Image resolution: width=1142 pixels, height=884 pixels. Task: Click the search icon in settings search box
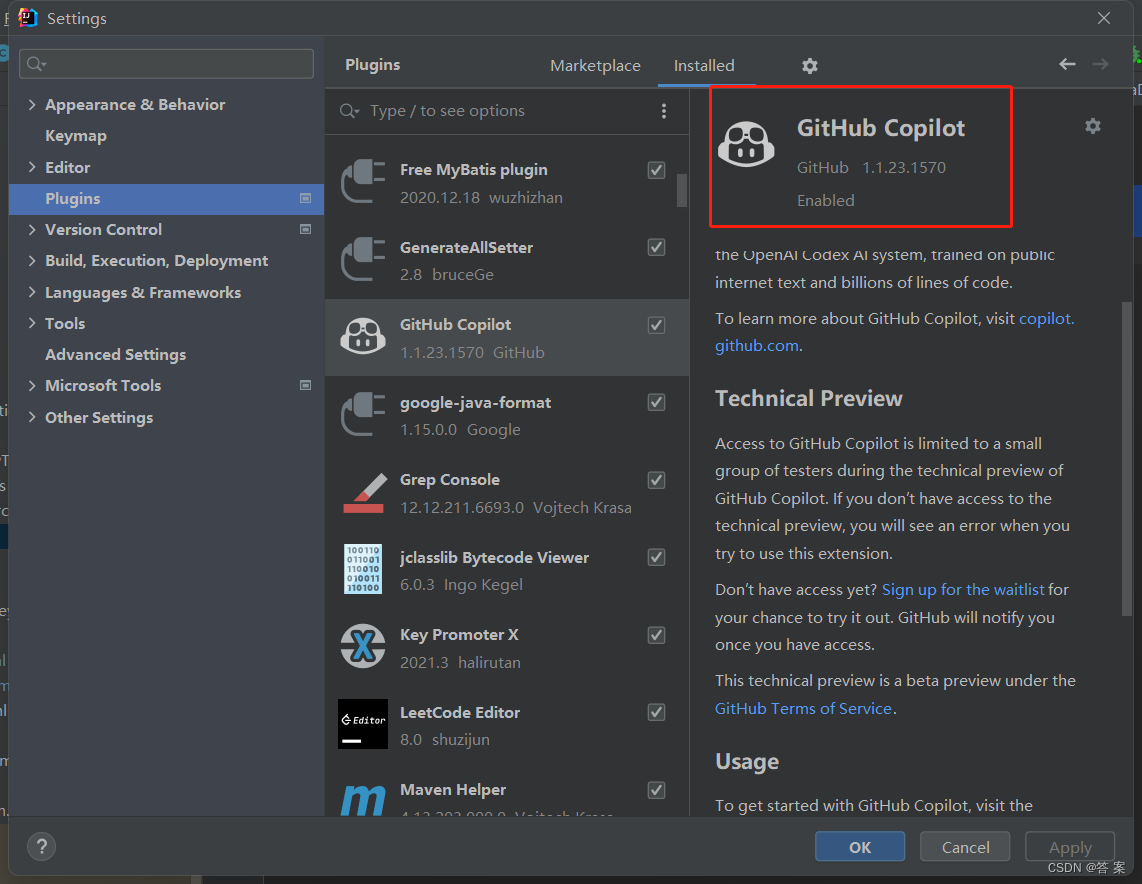pyautogui.click(x=35, y=65)
